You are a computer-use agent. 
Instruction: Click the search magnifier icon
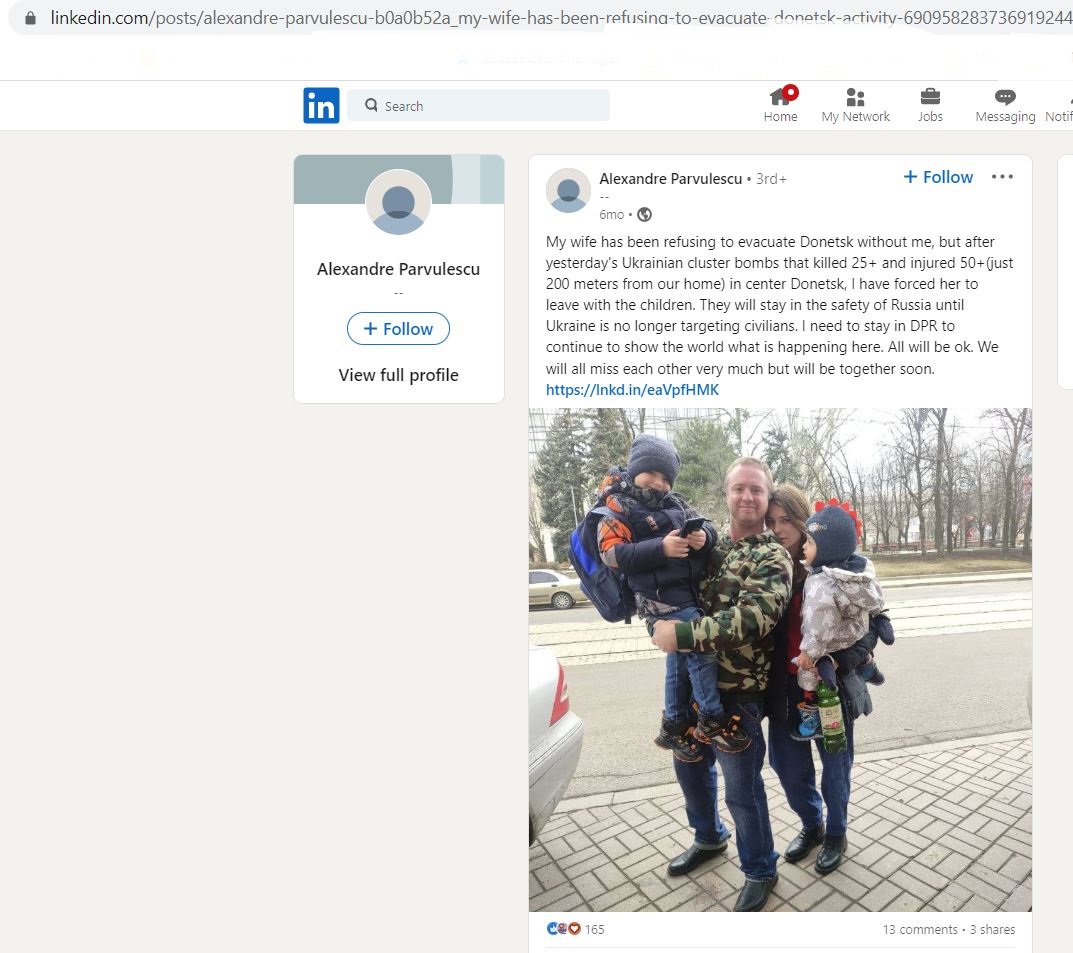point(371,105)
